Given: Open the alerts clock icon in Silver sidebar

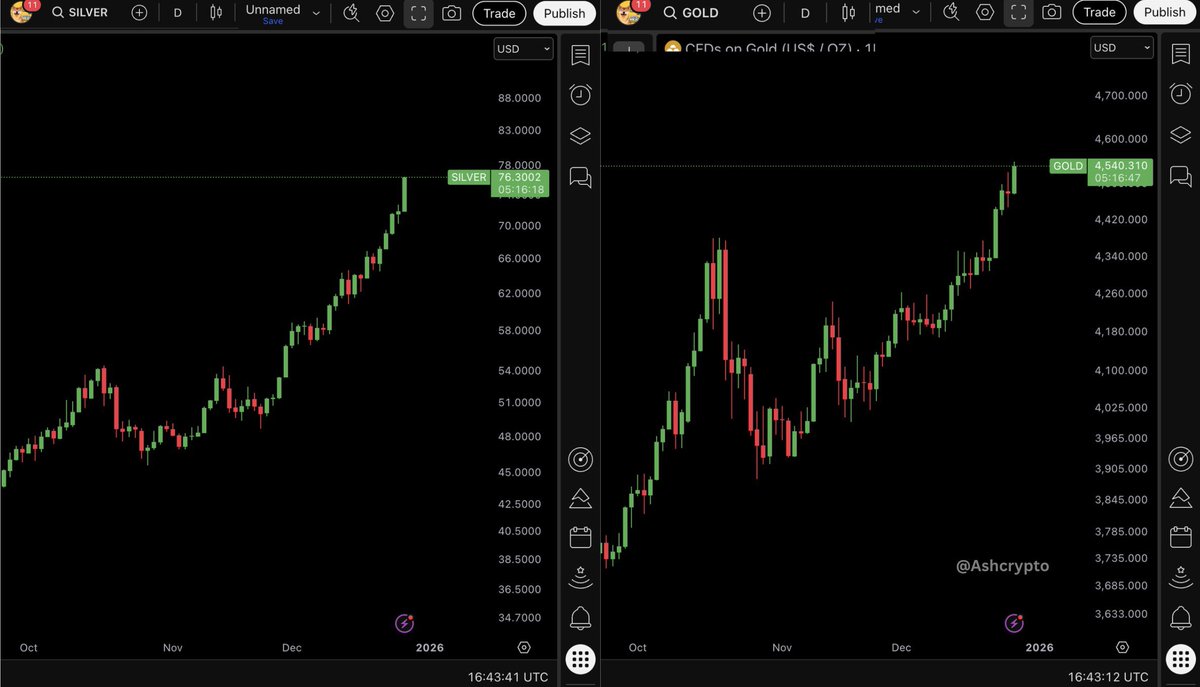Looking at the screenshot, I should [x=580, y=95].
